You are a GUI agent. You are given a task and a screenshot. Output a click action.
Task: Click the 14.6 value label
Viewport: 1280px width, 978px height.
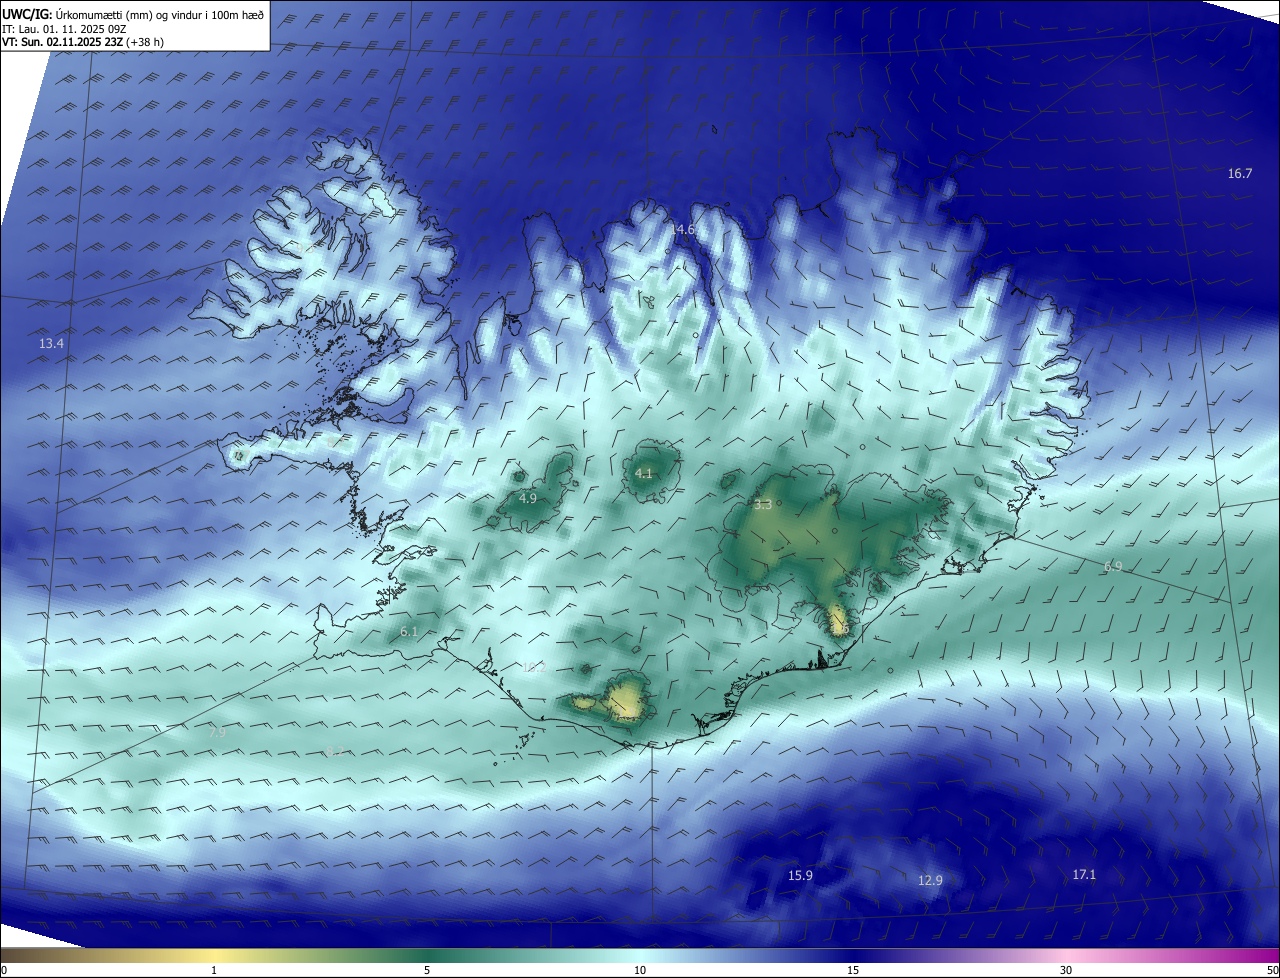682,230
